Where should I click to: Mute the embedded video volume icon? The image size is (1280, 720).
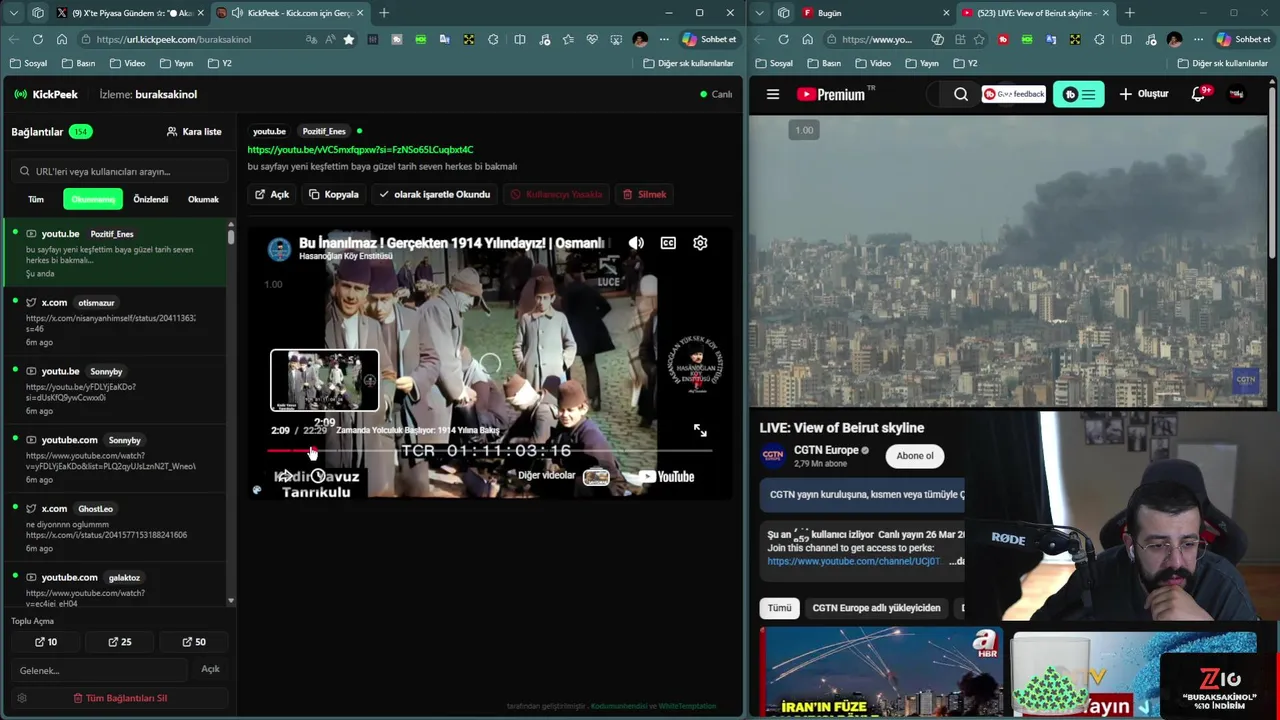click(636, 243)
